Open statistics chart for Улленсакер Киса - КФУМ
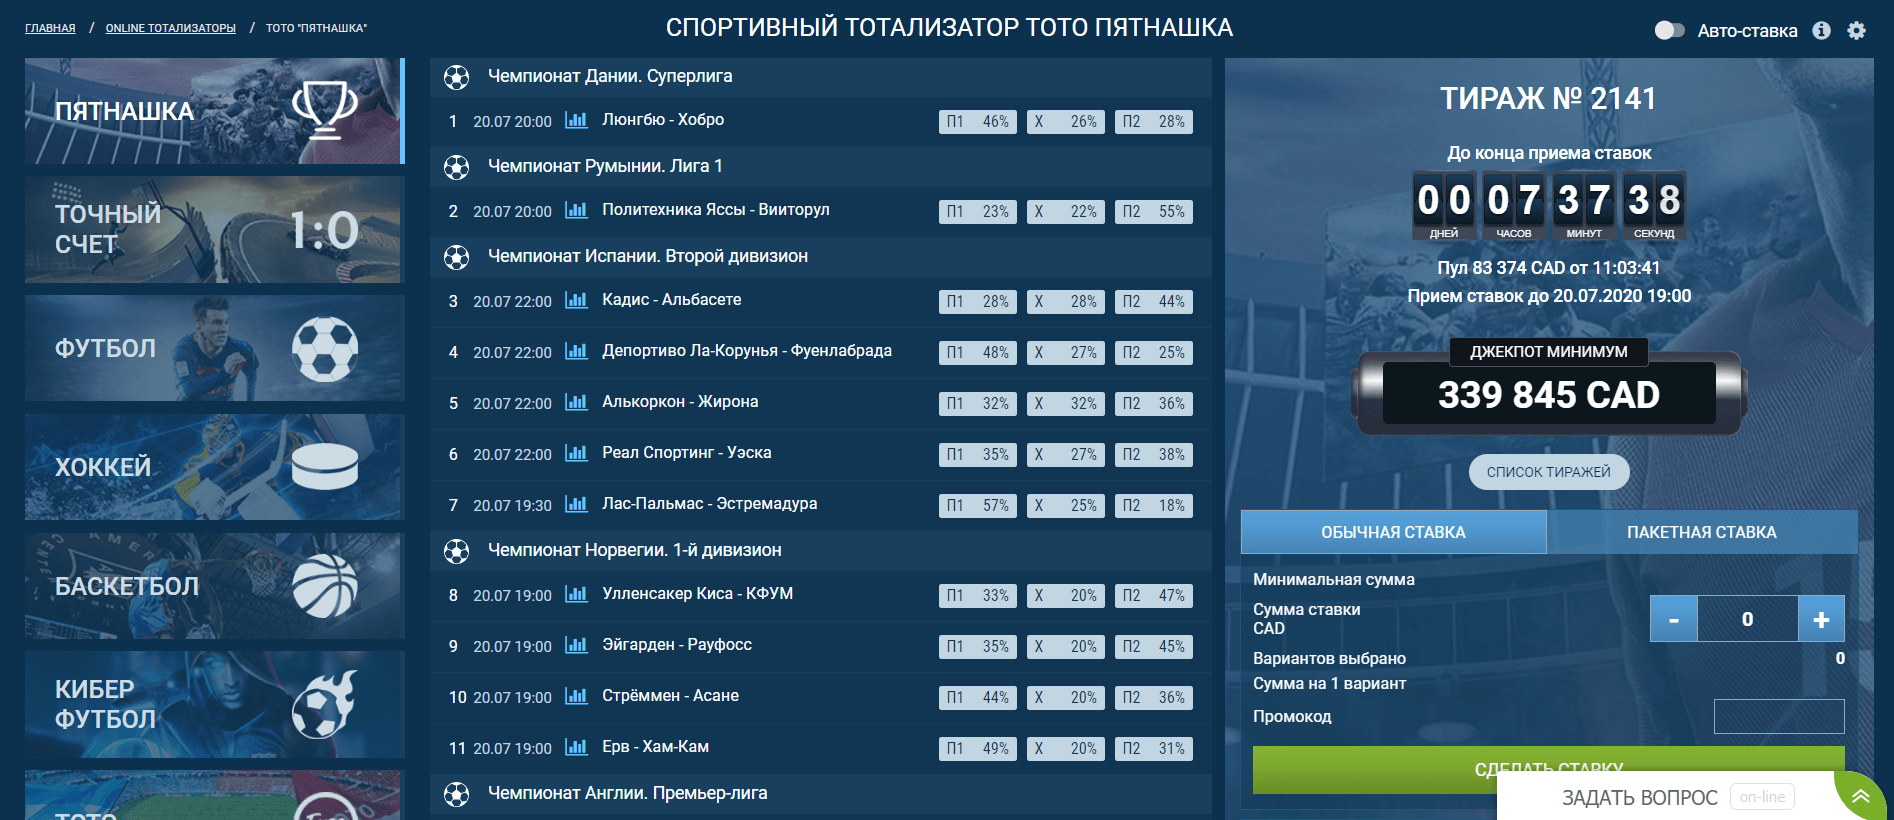This screenshot has width=1894, height=820. tap(576, 594)
